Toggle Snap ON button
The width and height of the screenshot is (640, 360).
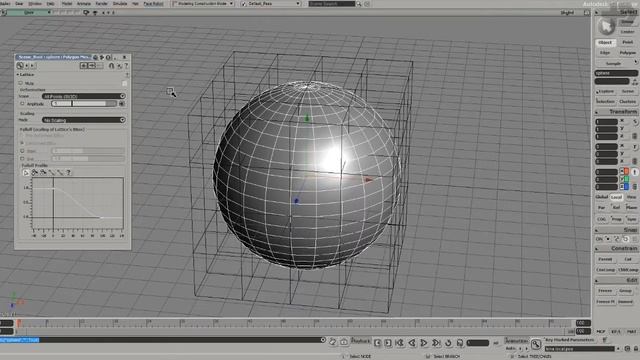(599, 239)
